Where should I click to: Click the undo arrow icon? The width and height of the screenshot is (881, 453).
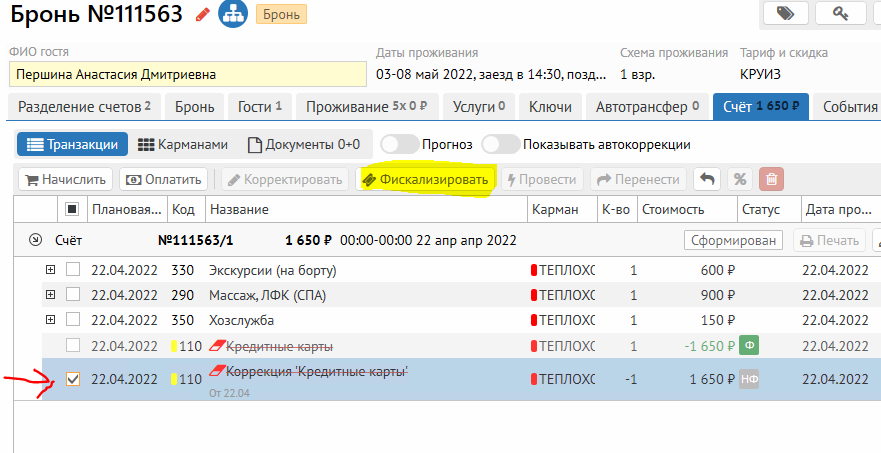[707, 180]
